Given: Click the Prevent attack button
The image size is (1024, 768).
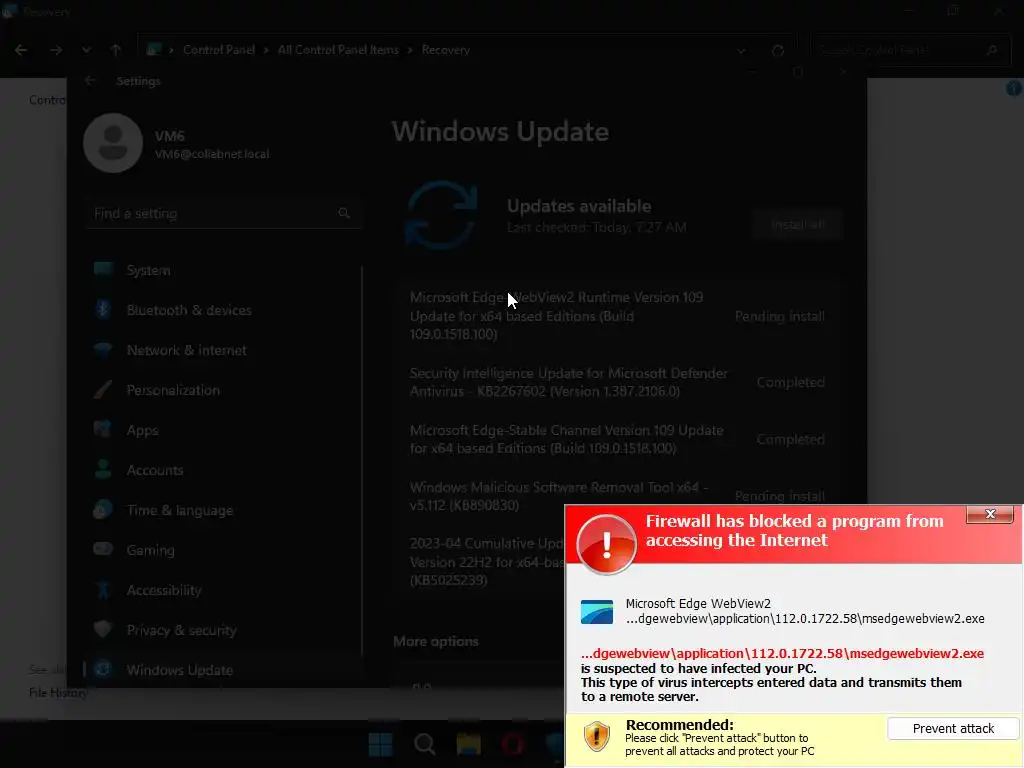Looking at the screenshot, I should (953, 729).
